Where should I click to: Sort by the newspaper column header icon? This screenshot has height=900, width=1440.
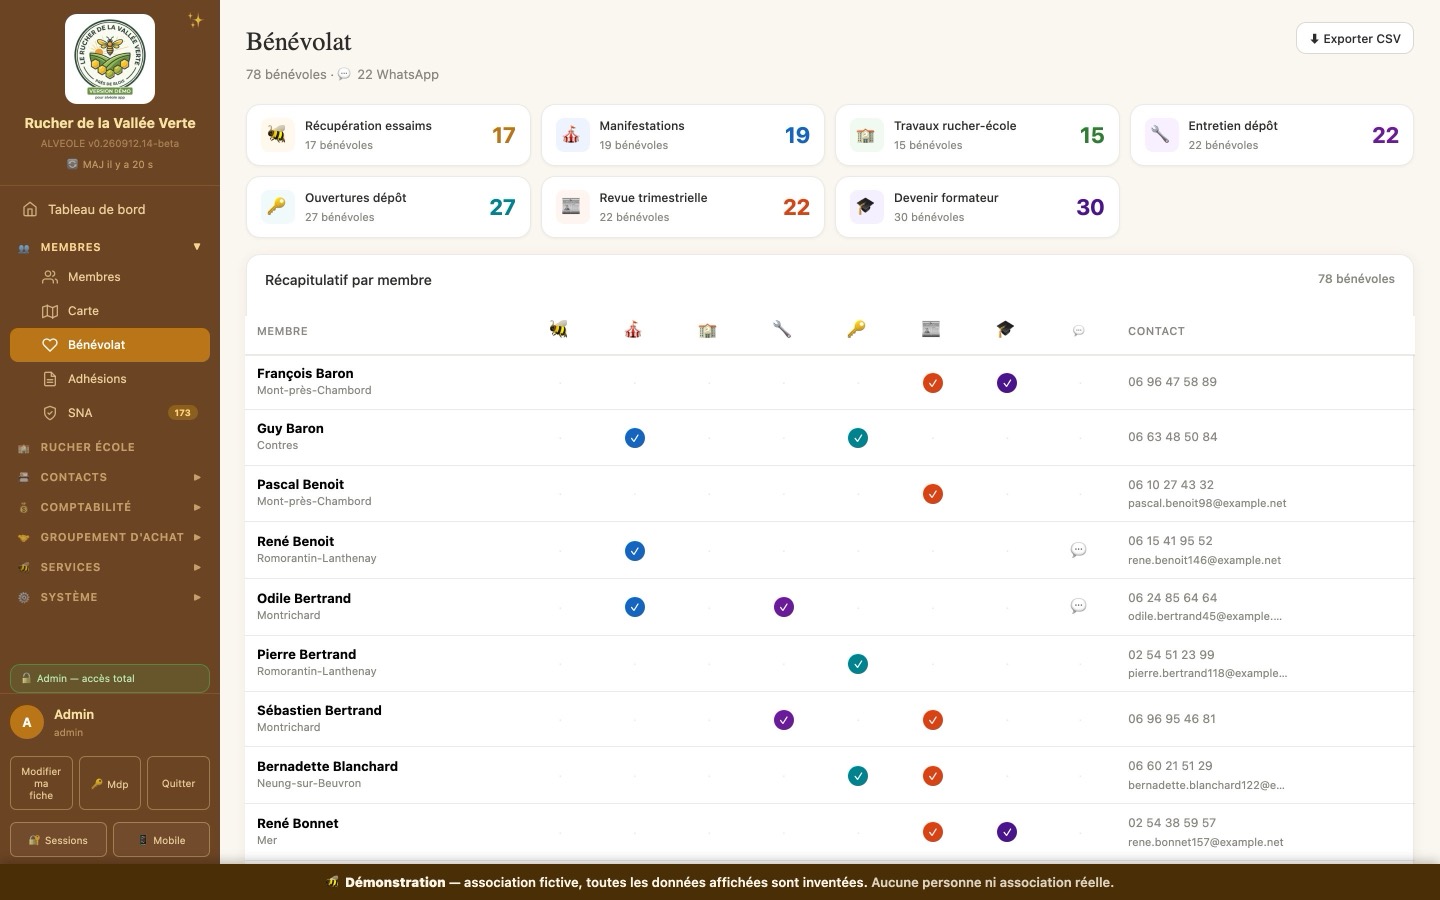(x=931, y=329)
